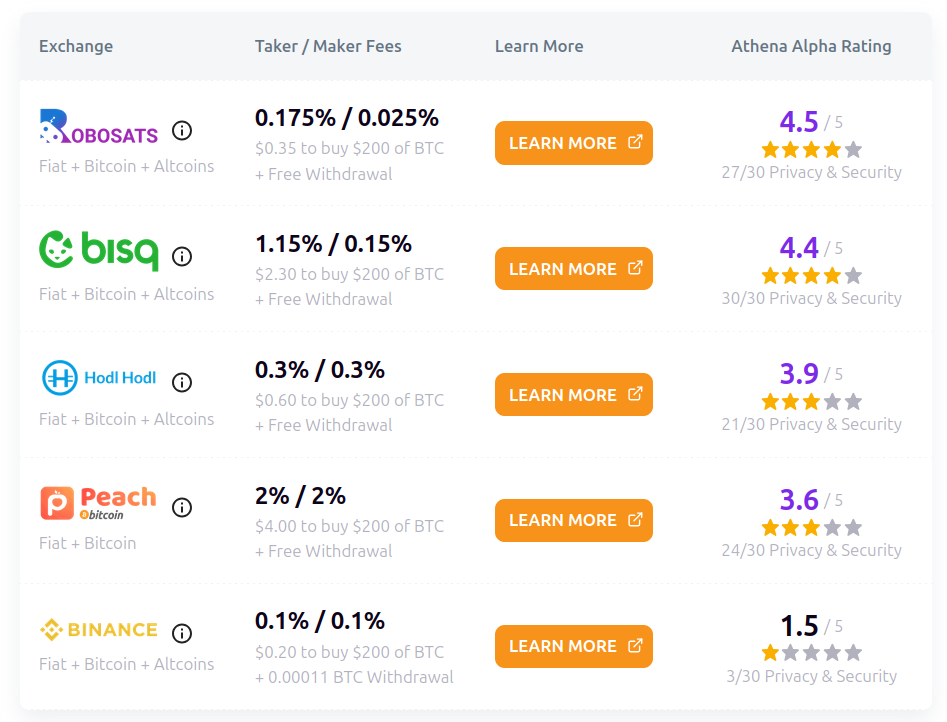Click $2.30 to buy $200 of BTC
Viewport: 947px width, 722px height.
pyautogui.click(x=349, y=274)
